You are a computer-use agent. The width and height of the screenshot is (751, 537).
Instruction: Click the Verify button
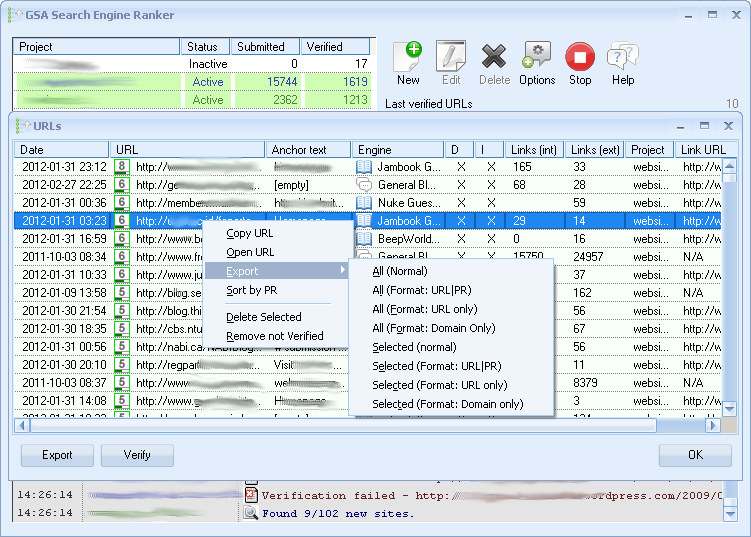(137, 455)
